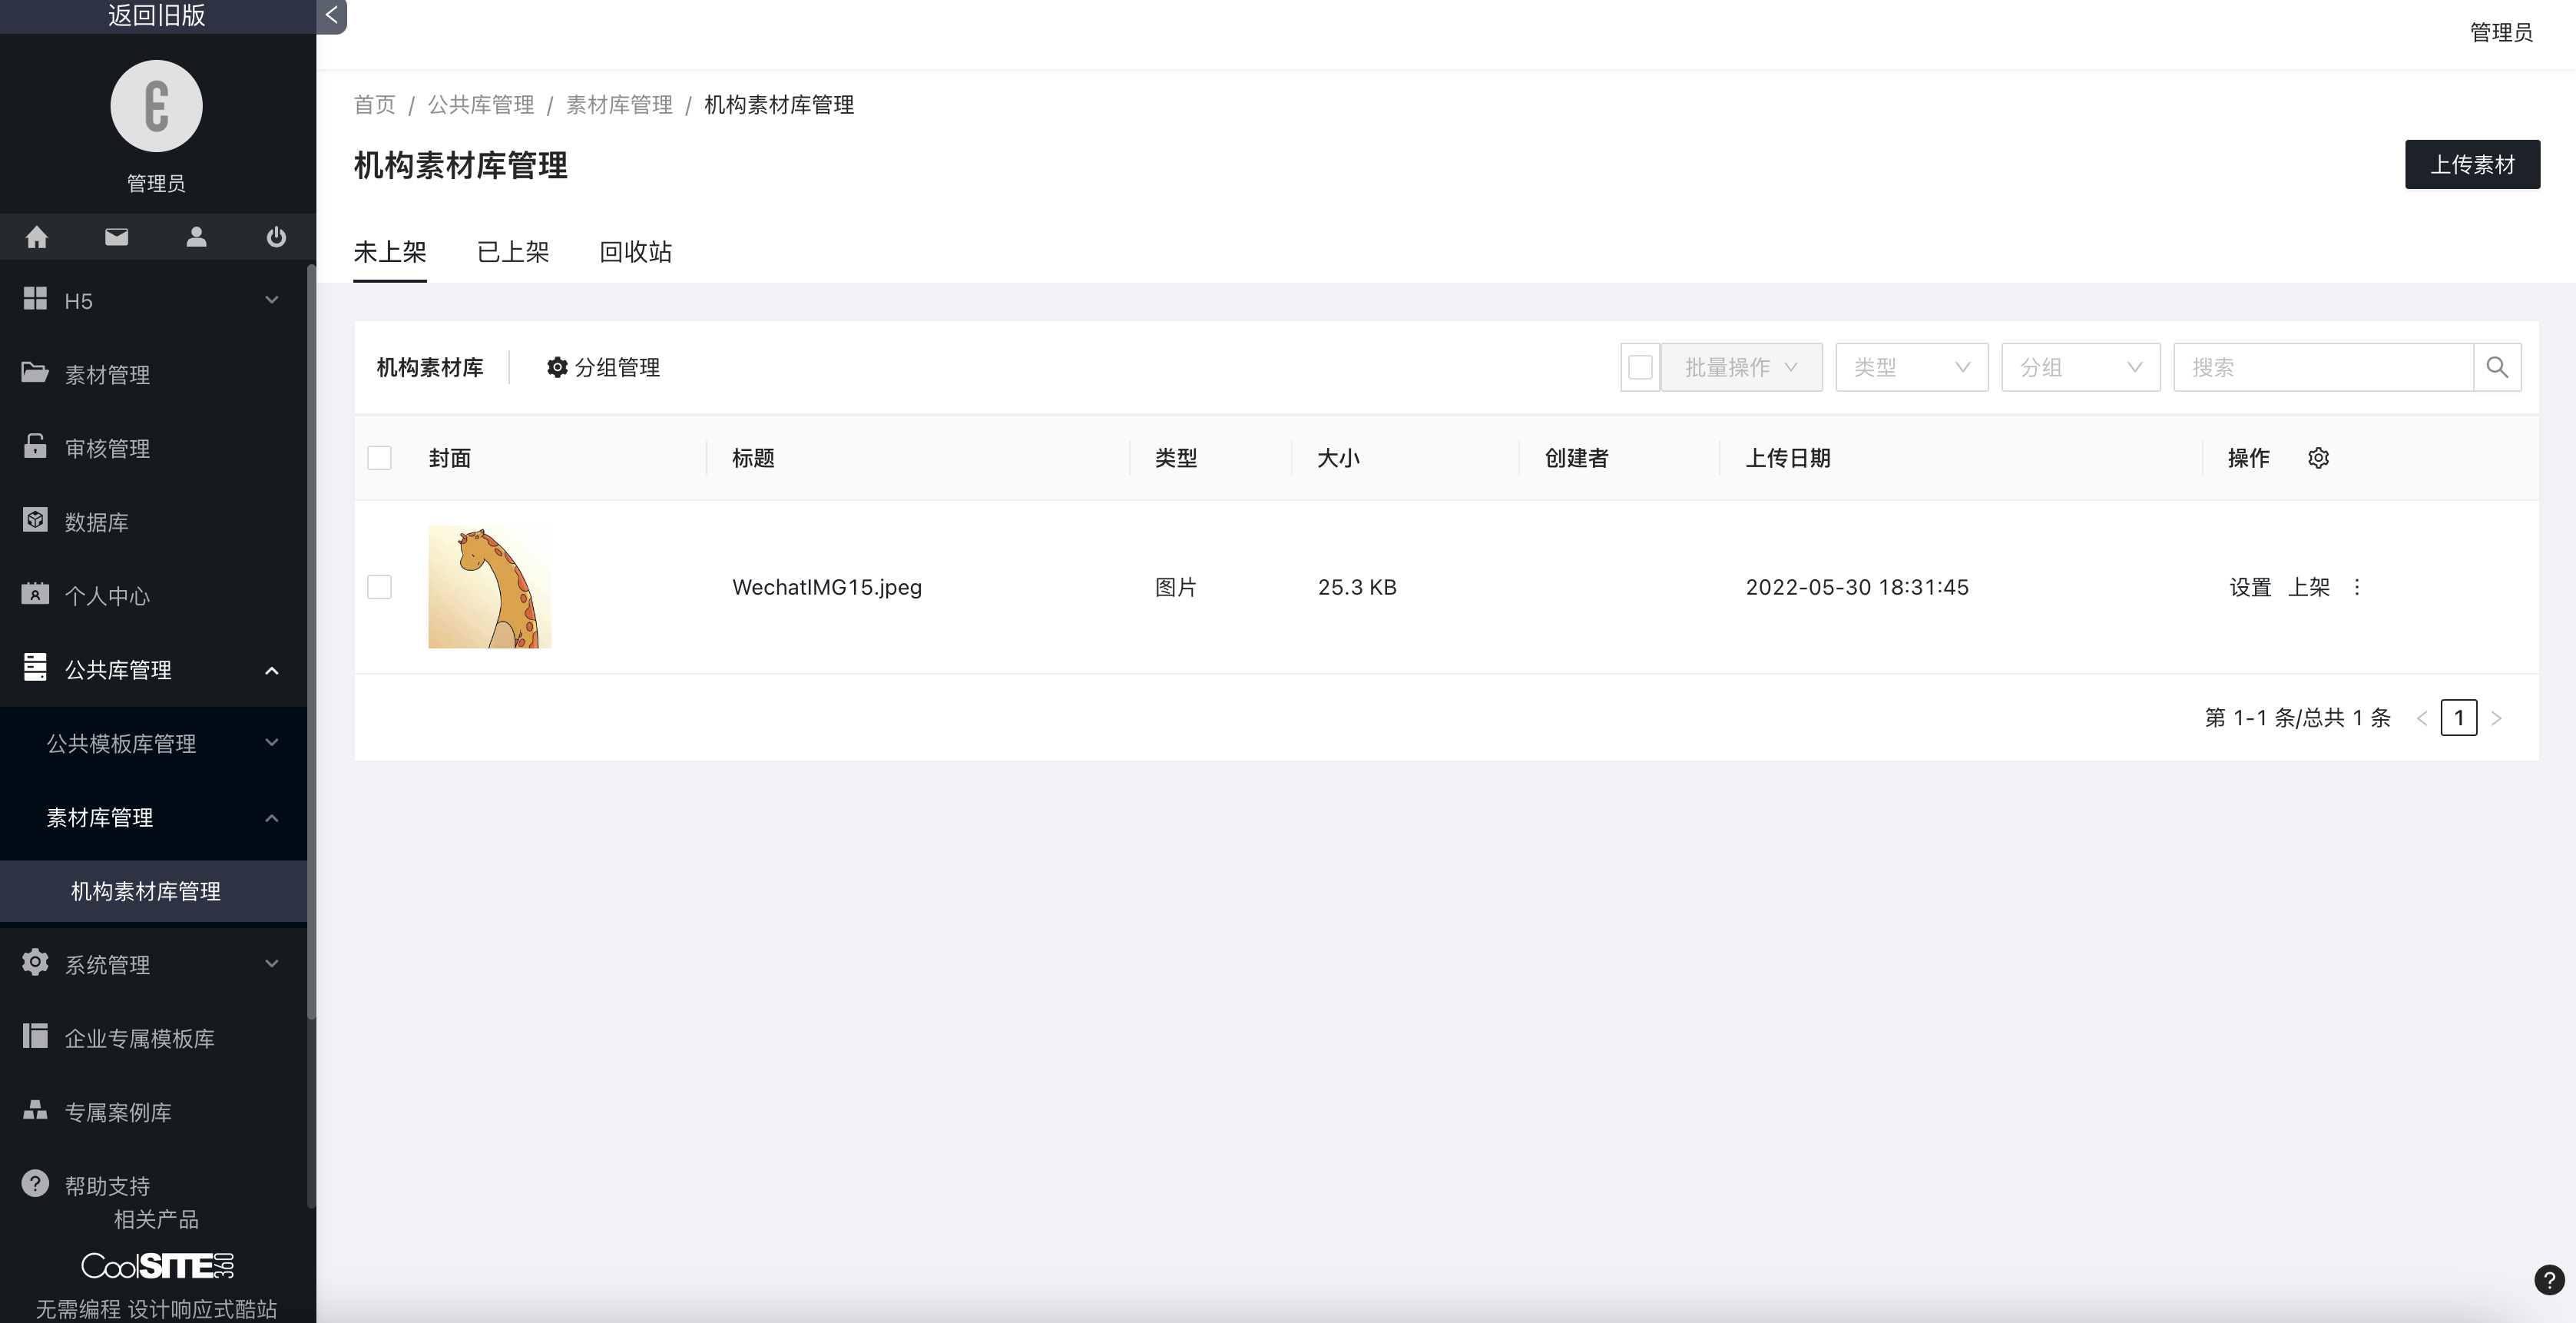Click help question mark icon bottom-right

point(2549,1280)
